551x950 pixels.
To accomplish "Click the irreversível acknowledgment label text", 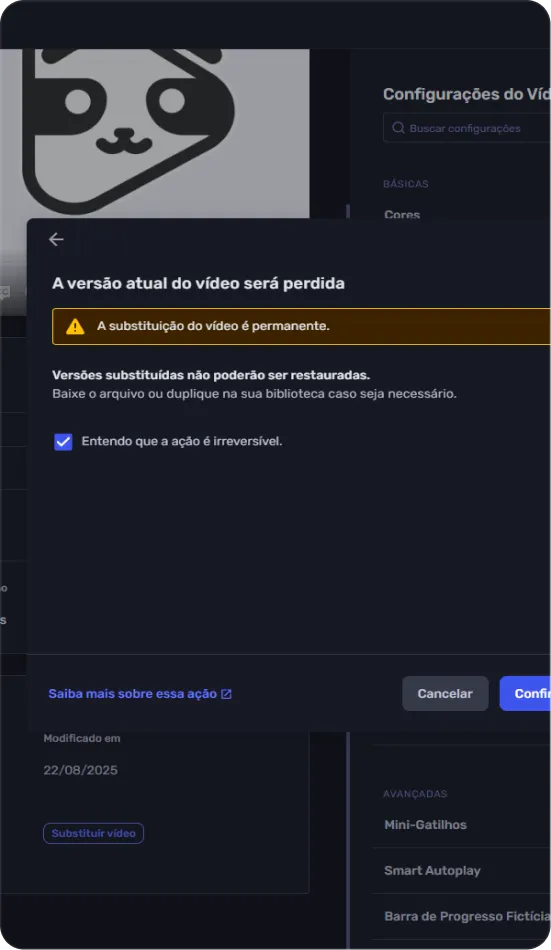I will click(182, 441).
